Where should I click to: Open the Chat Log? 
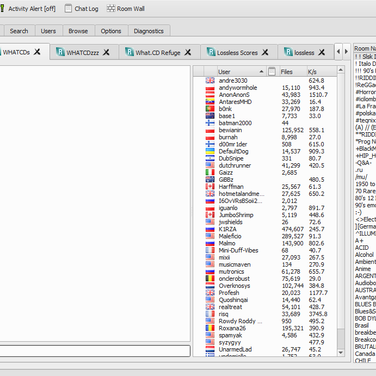point(82,9)
